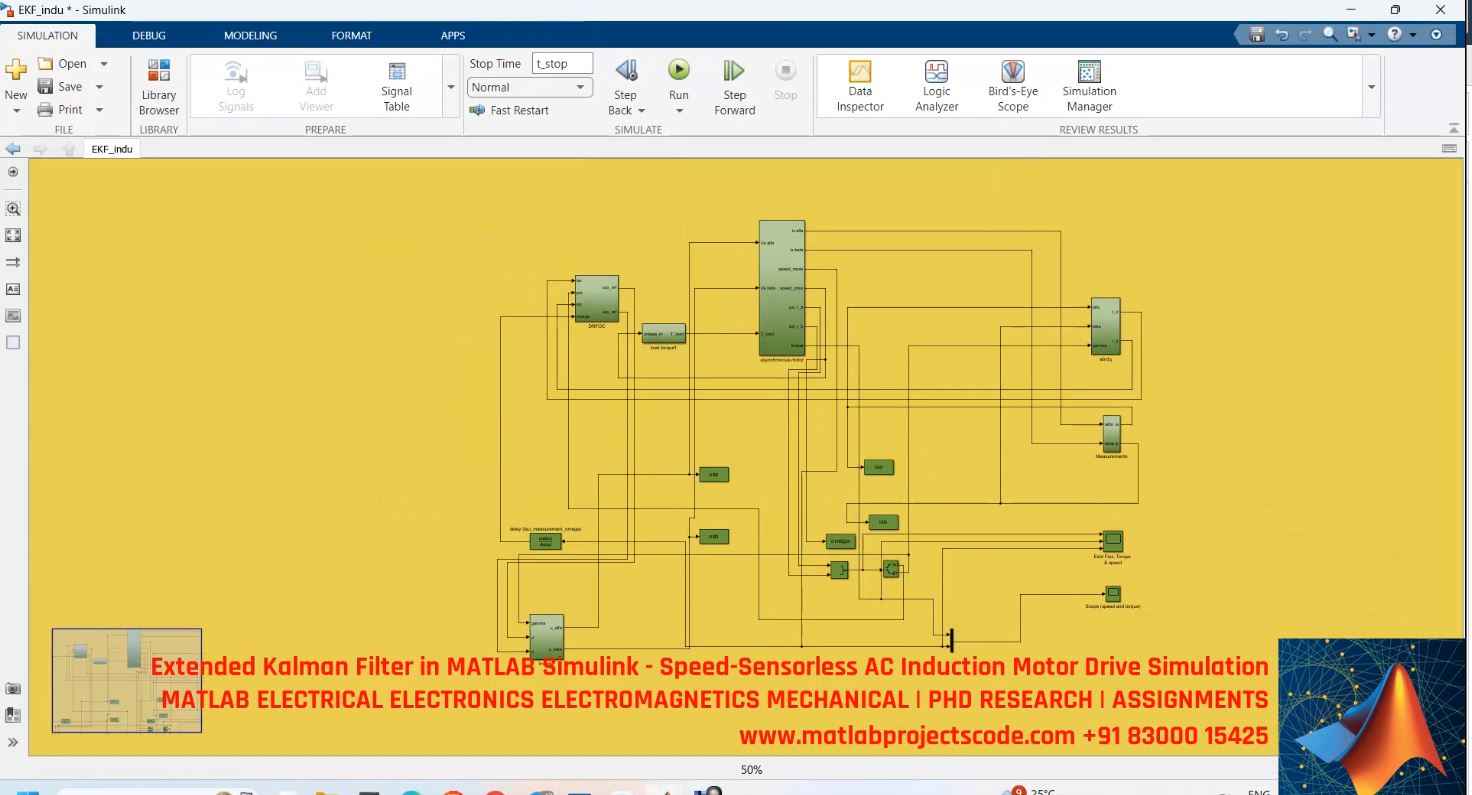Image resolution: width=1472 pixels, height=795 pixels.
Task: Open the Bird's-Eye Scope
Action: [1011, 85]
